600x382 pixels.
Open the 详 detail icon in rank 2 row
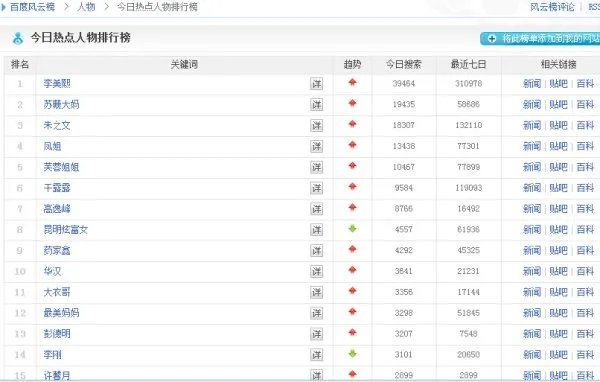(x=316, y=104)
